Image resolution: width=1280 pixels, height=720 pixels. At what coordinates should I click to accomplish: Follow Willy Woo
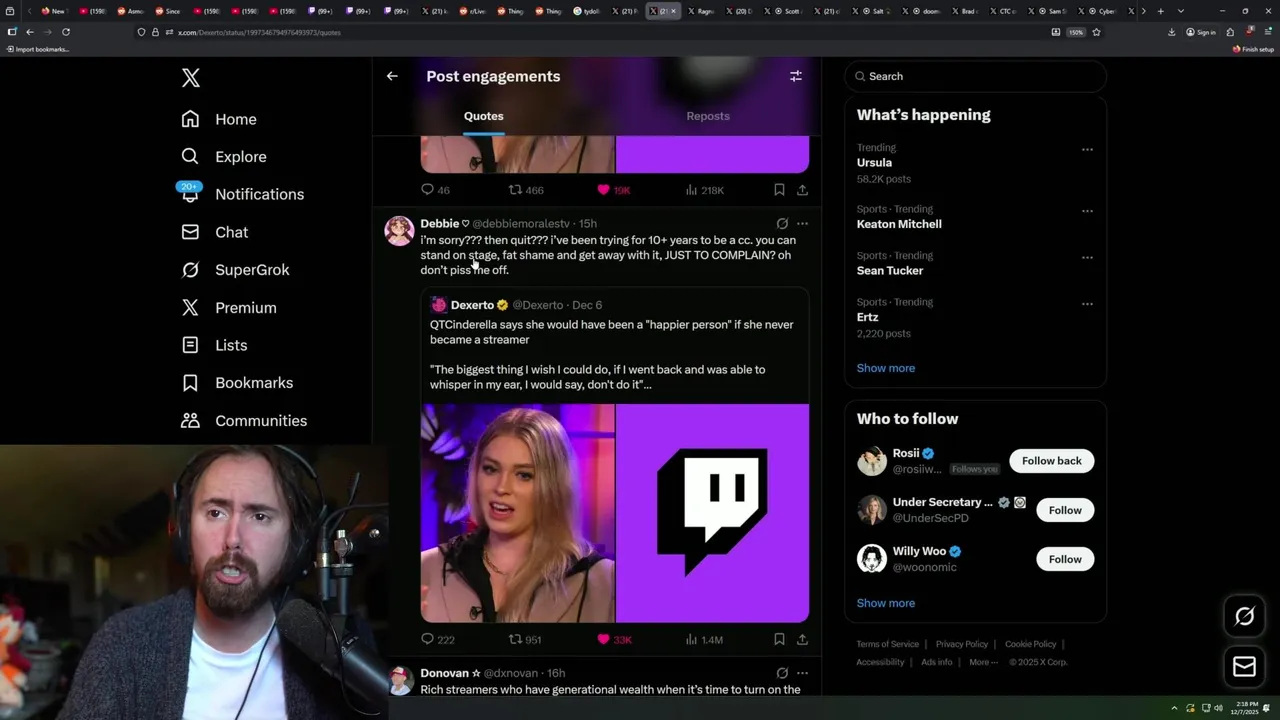1065,559
